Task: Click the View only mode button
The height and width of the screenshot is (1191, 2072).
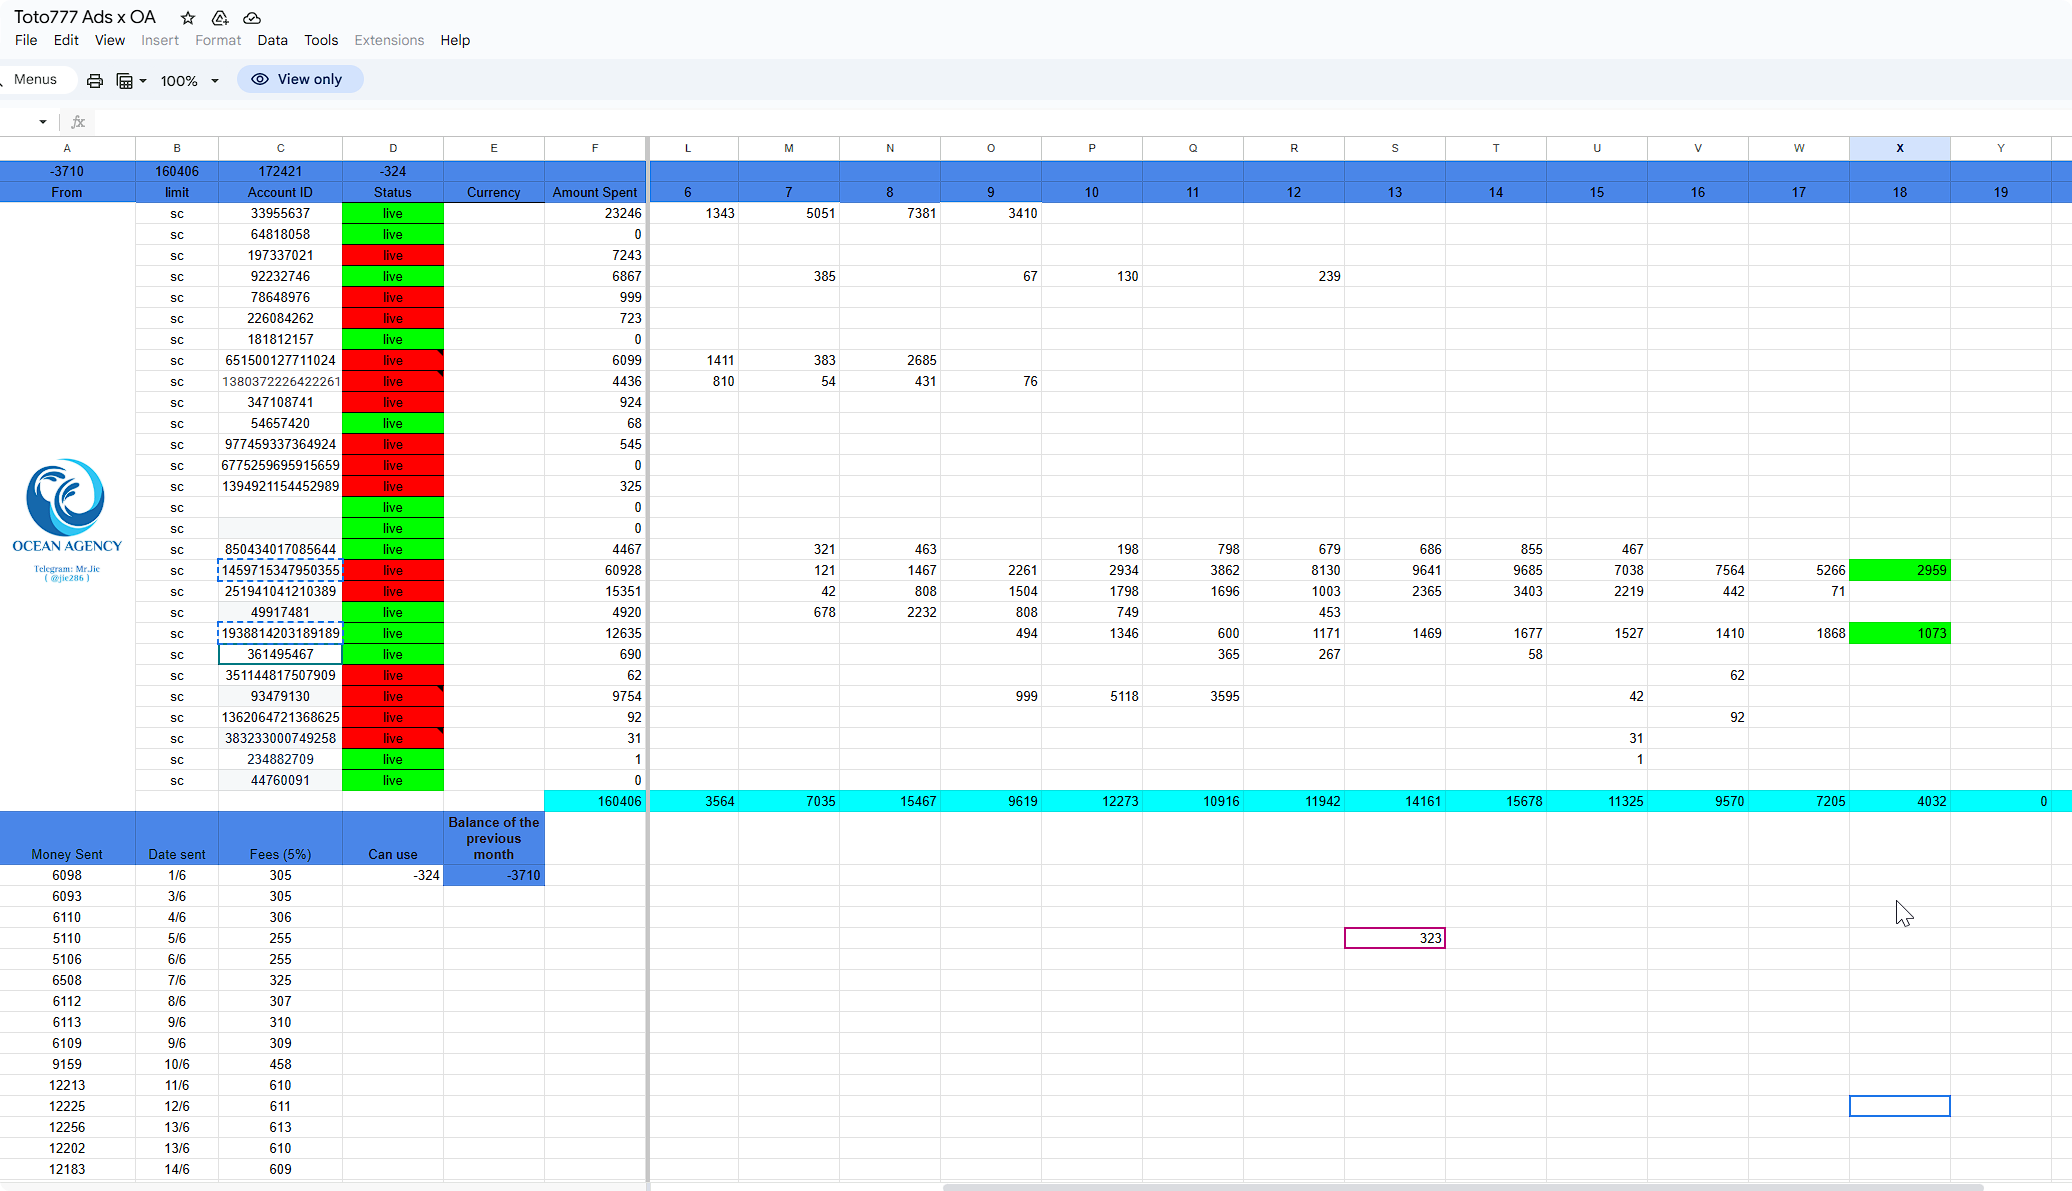Action: pyautogui.click(x=299, y=79)
